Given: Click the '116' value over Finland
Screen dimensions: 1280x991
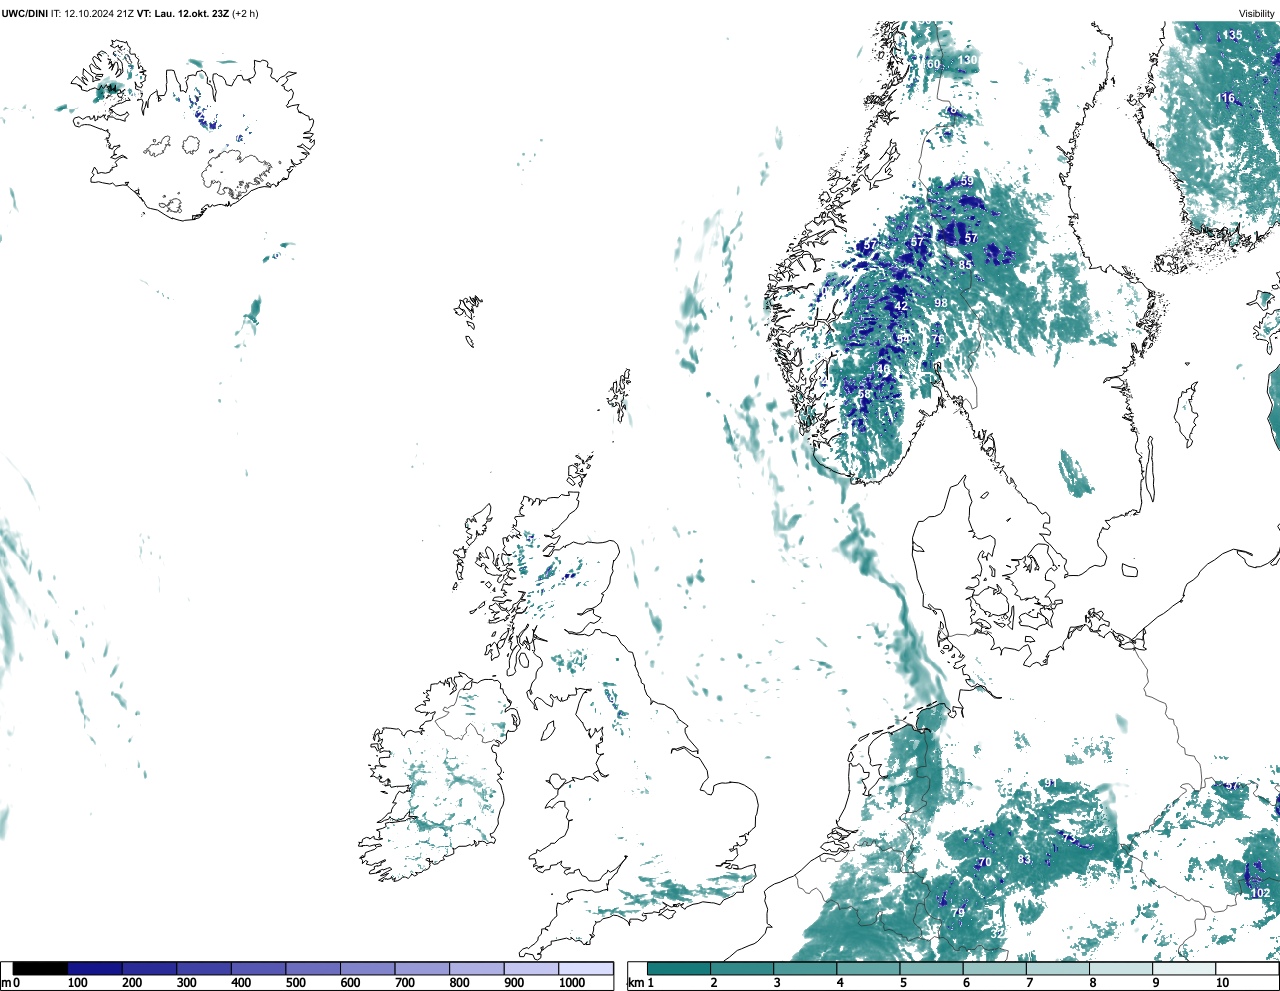Looking at the screenshot, I should [x=1226, y=98].
